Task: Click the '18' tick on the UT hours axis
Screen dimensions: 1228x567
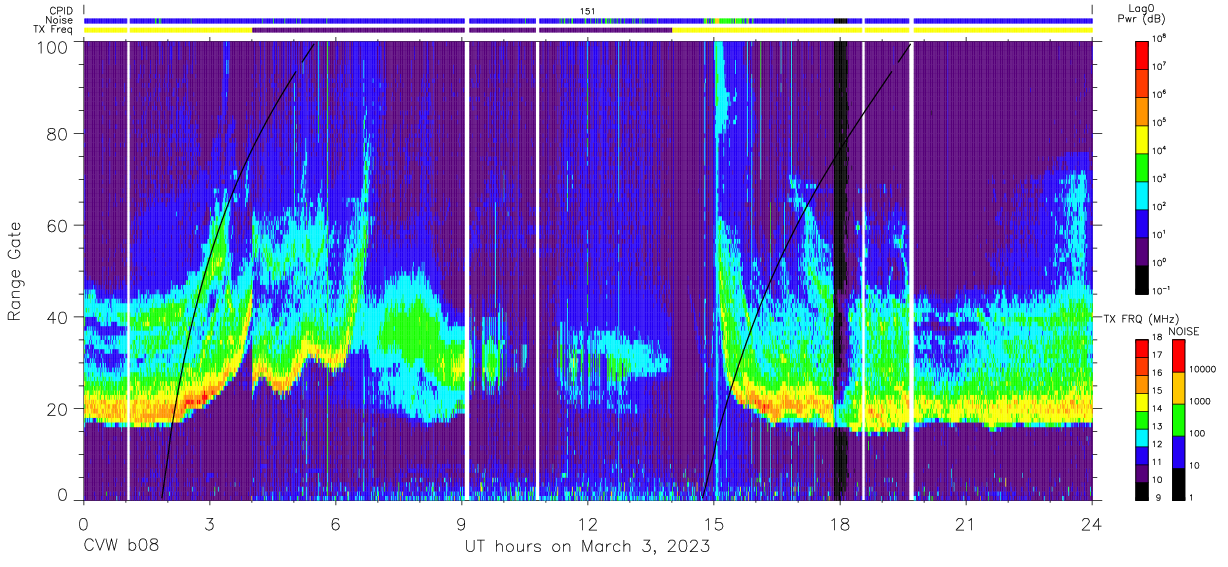Action: [840, 524]
